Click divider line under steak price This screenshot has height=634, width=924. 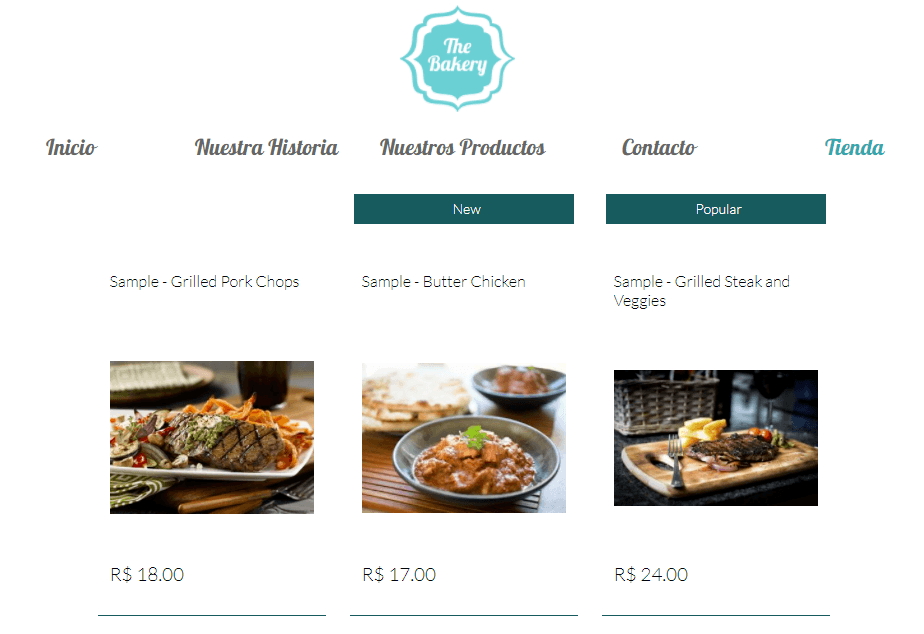716,616
